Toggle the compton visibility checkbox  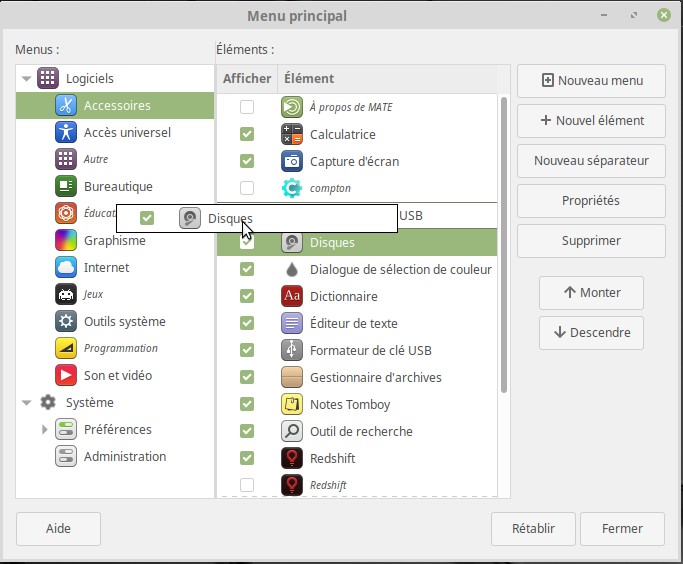[247, 188]
